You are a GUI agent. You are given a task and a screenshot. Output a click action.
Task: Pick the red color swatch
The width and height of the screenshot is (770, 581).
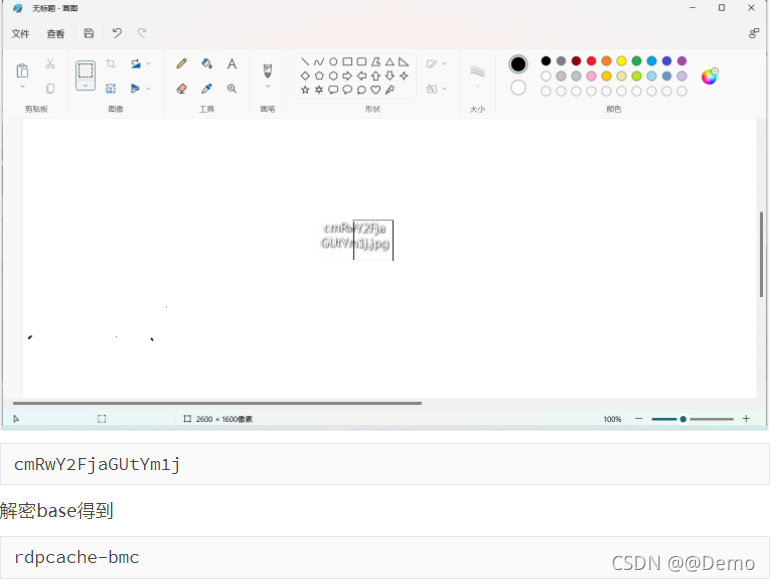[x=591, y=61]
